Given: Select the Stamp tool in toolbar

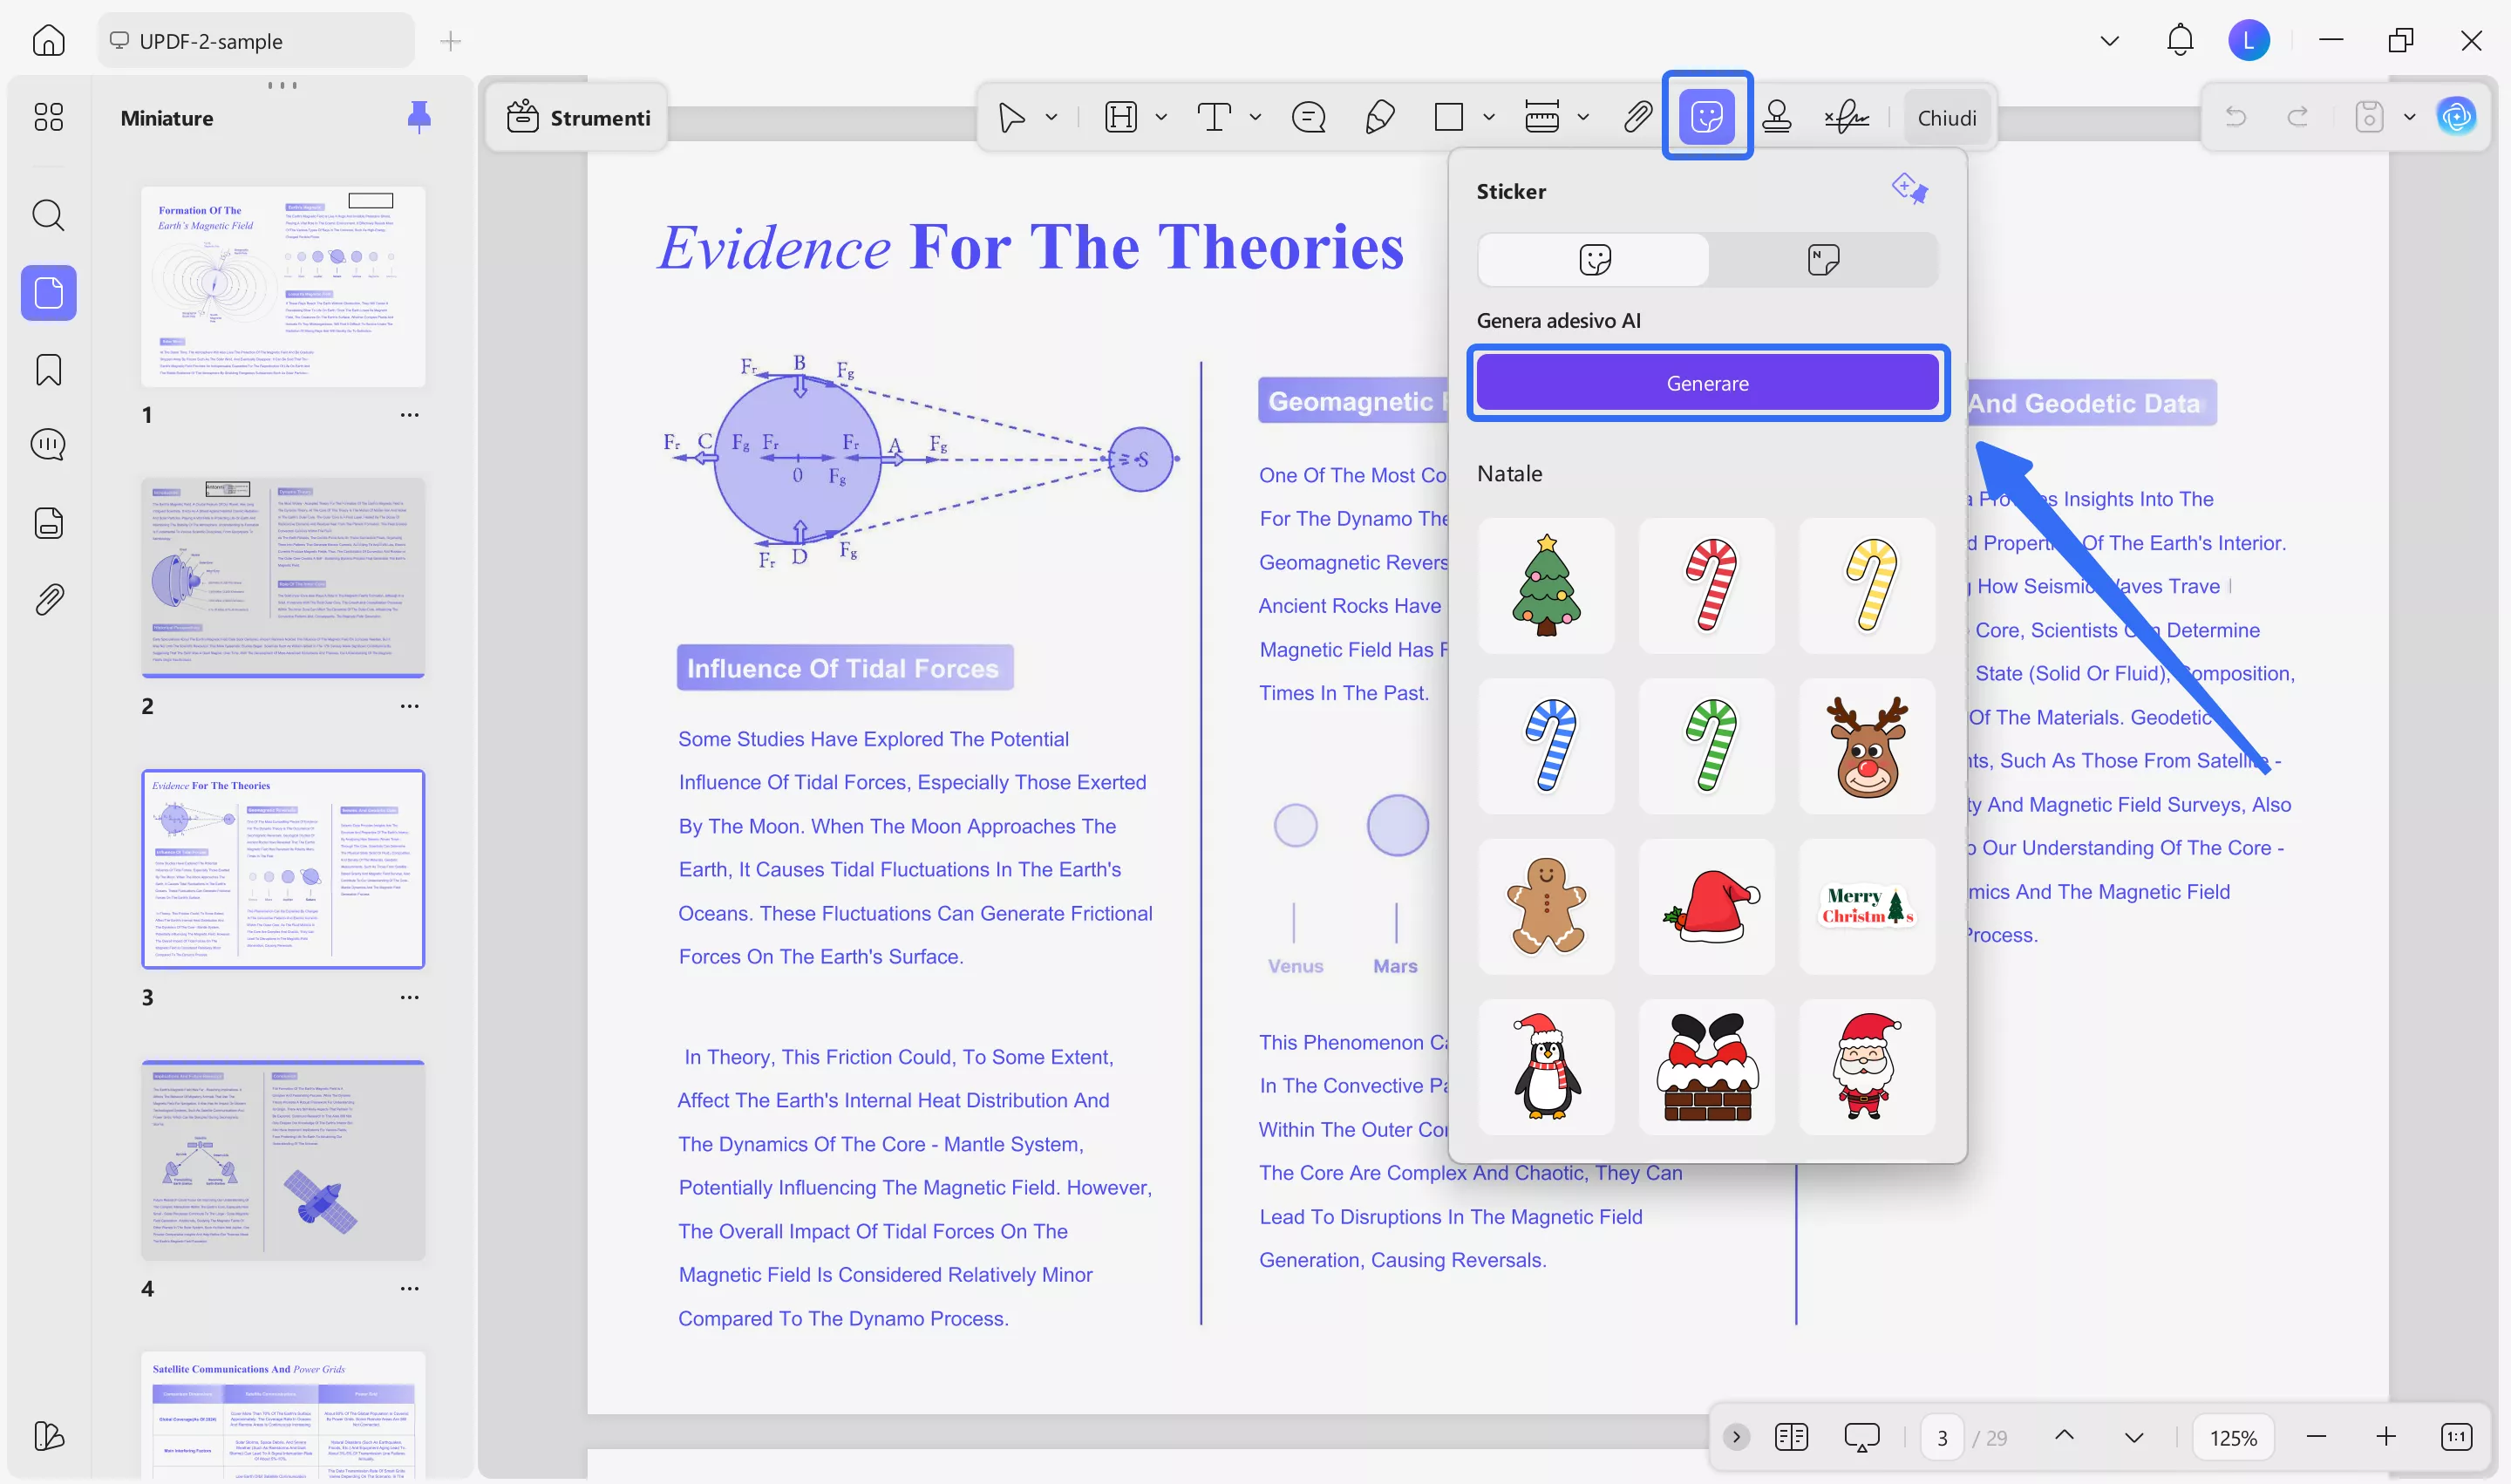Looking at the screenshot, I should tap(1776, 117).
